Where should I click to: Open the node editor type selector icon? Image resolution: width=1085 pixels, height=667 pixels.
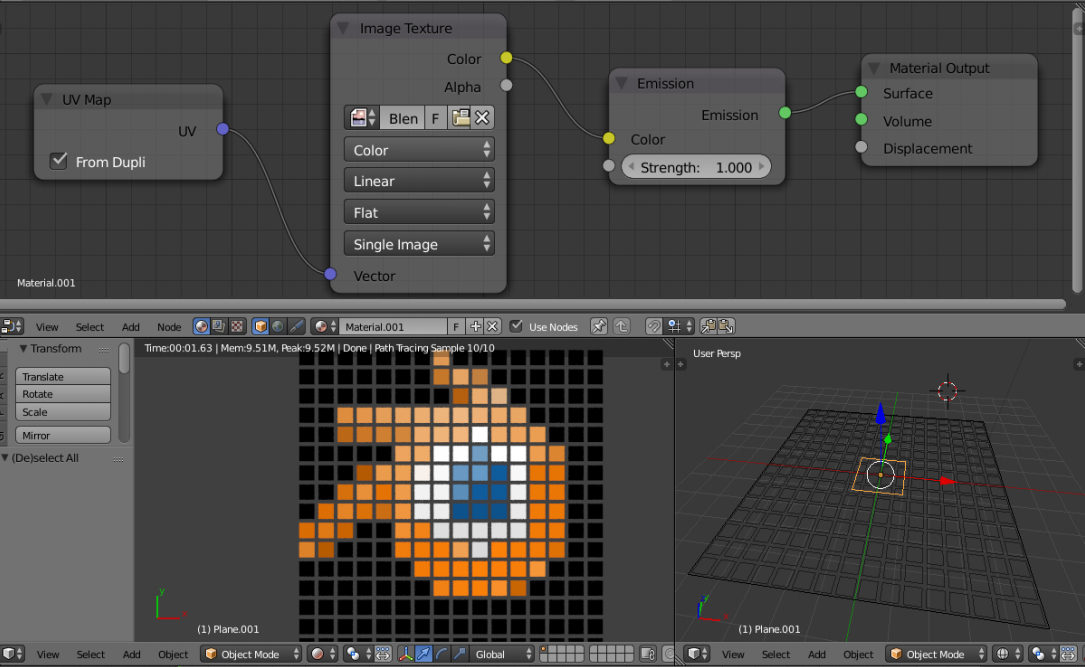pyautogui.click(x=12, y=326)
